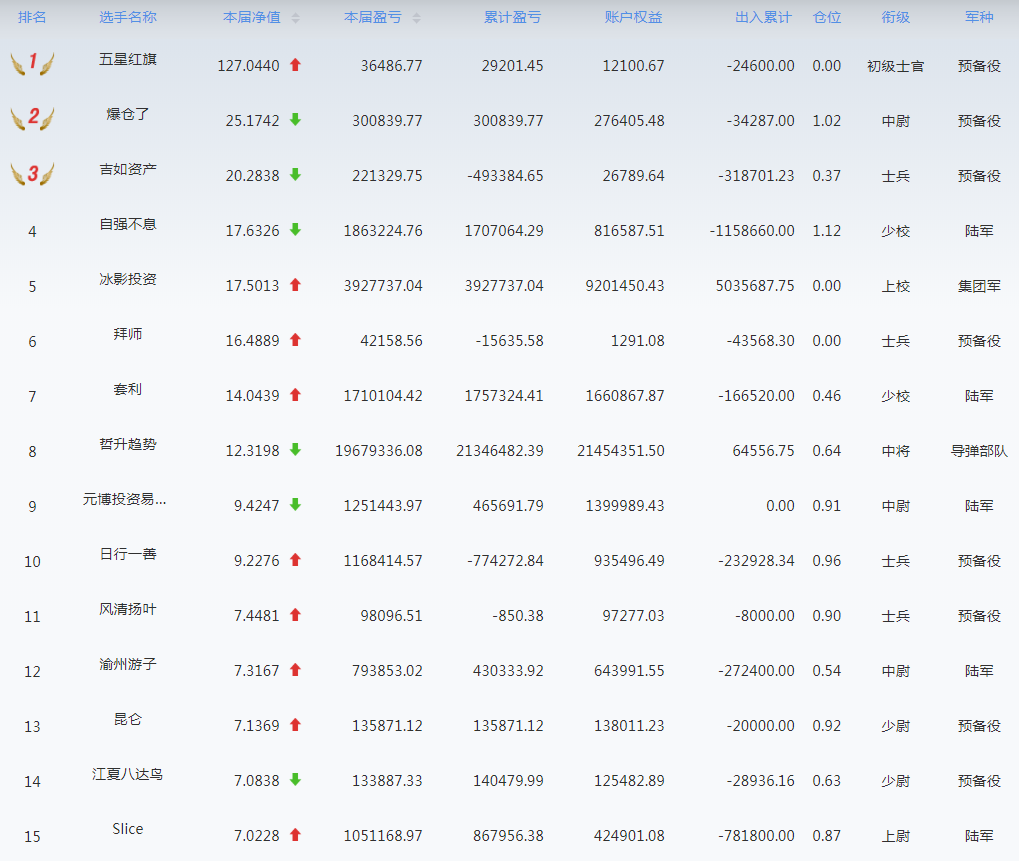Select rank title 中将
The height and width of the screenshot is (861, 1019).
(896, 451)
